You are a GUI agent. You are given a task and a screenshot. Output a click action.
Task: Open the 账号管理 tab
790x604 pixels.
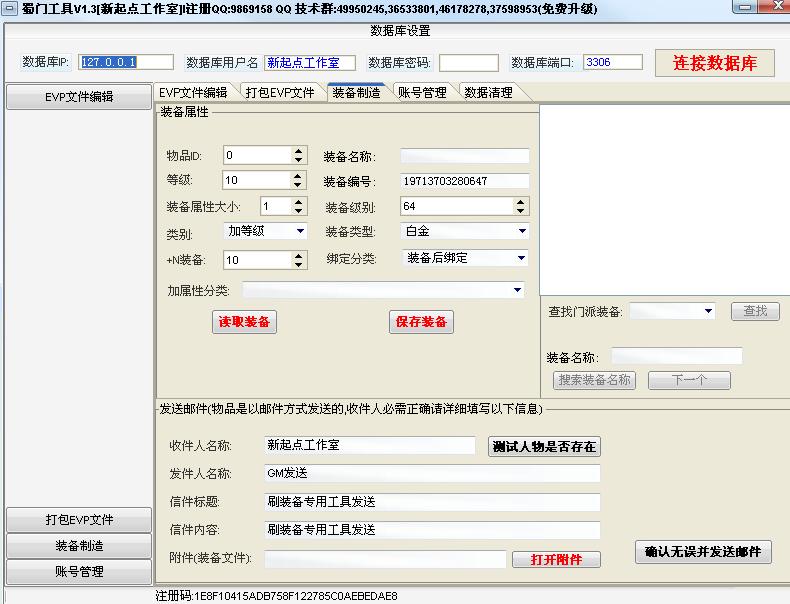(x=421, y=93)
